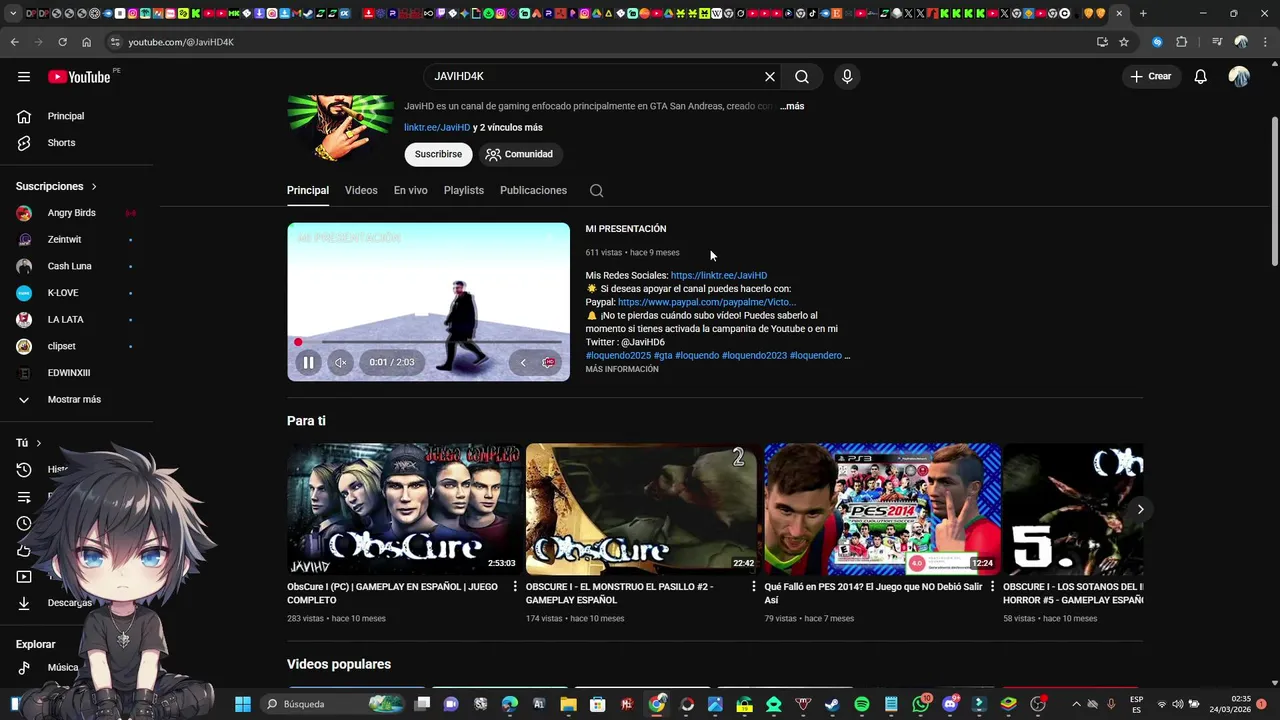
Task: Subscribe with the Suscribirse button
Action: pyautogui.click(x=438, y=154)
